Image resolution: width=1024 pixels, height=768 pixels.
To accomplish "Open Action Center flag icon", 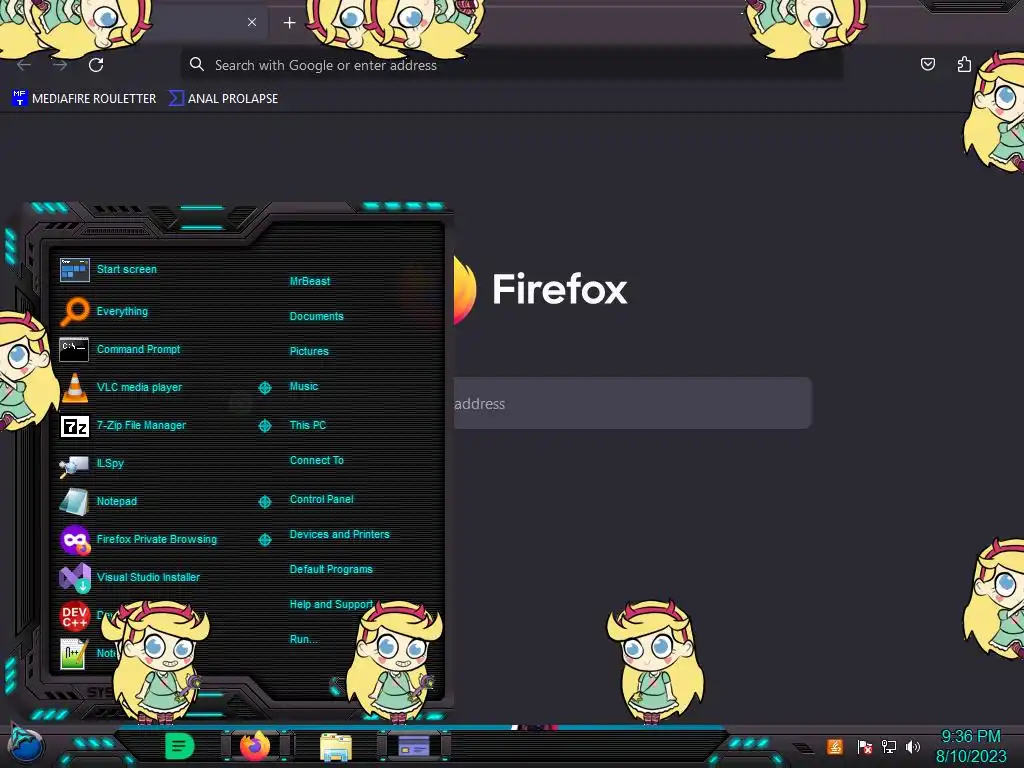I will tap(864, 746).
